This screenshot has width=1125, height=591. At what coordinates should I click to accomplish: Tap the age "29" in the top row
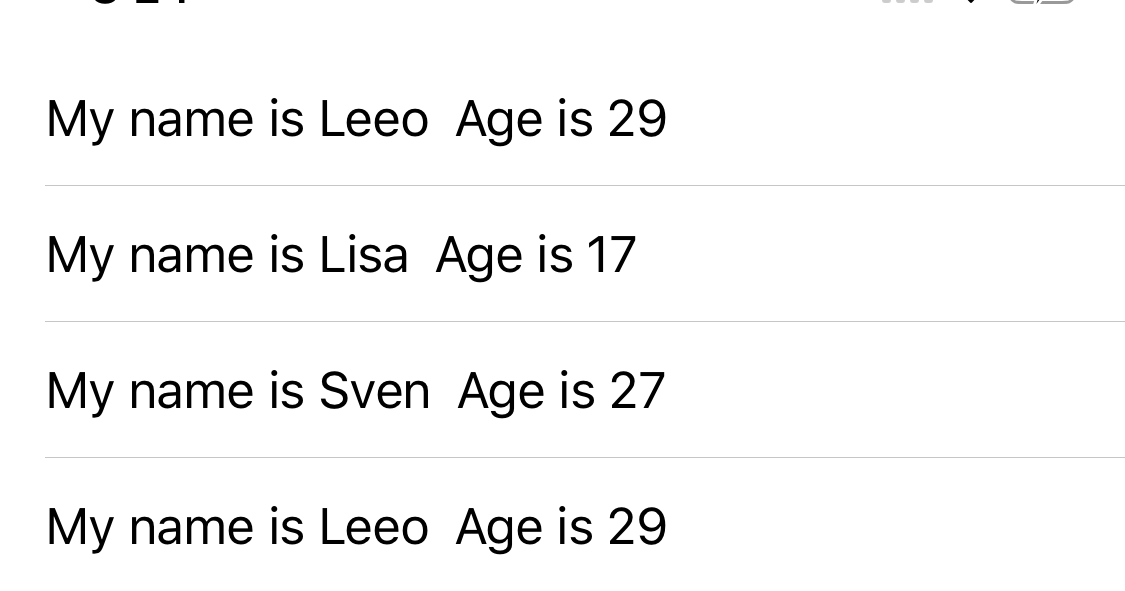point(637,119)
